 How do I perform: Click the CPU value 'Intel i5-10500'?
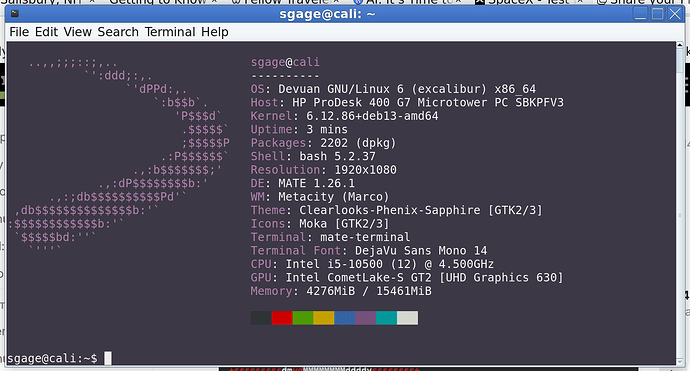[334, 264]
